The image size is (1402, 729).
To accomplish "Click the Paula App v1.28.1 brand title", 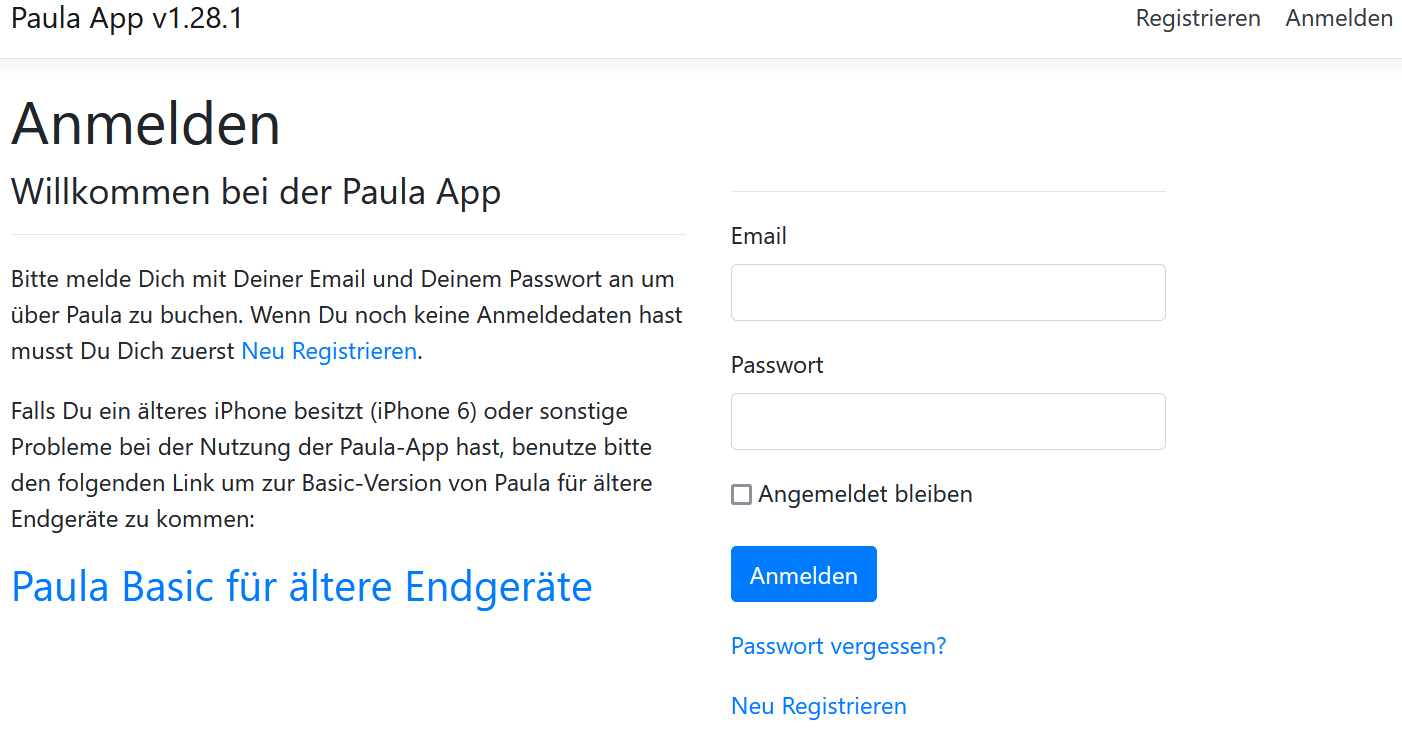I will 127,19.
